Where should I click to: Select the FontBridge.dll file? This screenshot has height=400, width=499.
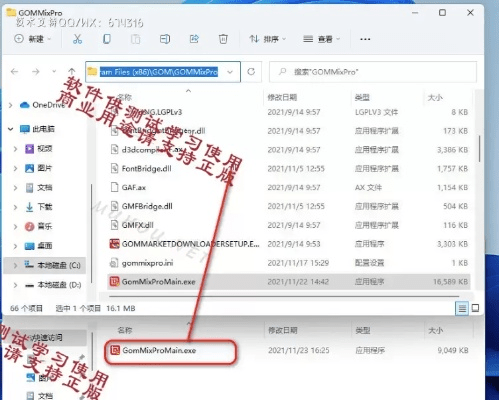click(x=147, y=169)
